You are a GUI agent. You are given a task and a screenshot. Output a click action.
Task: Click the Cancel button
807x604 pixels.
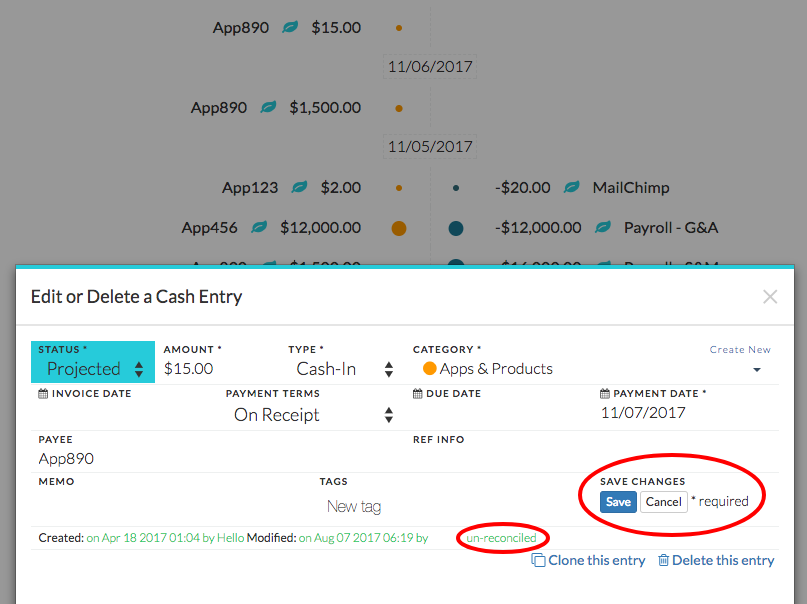pos(663,502)
